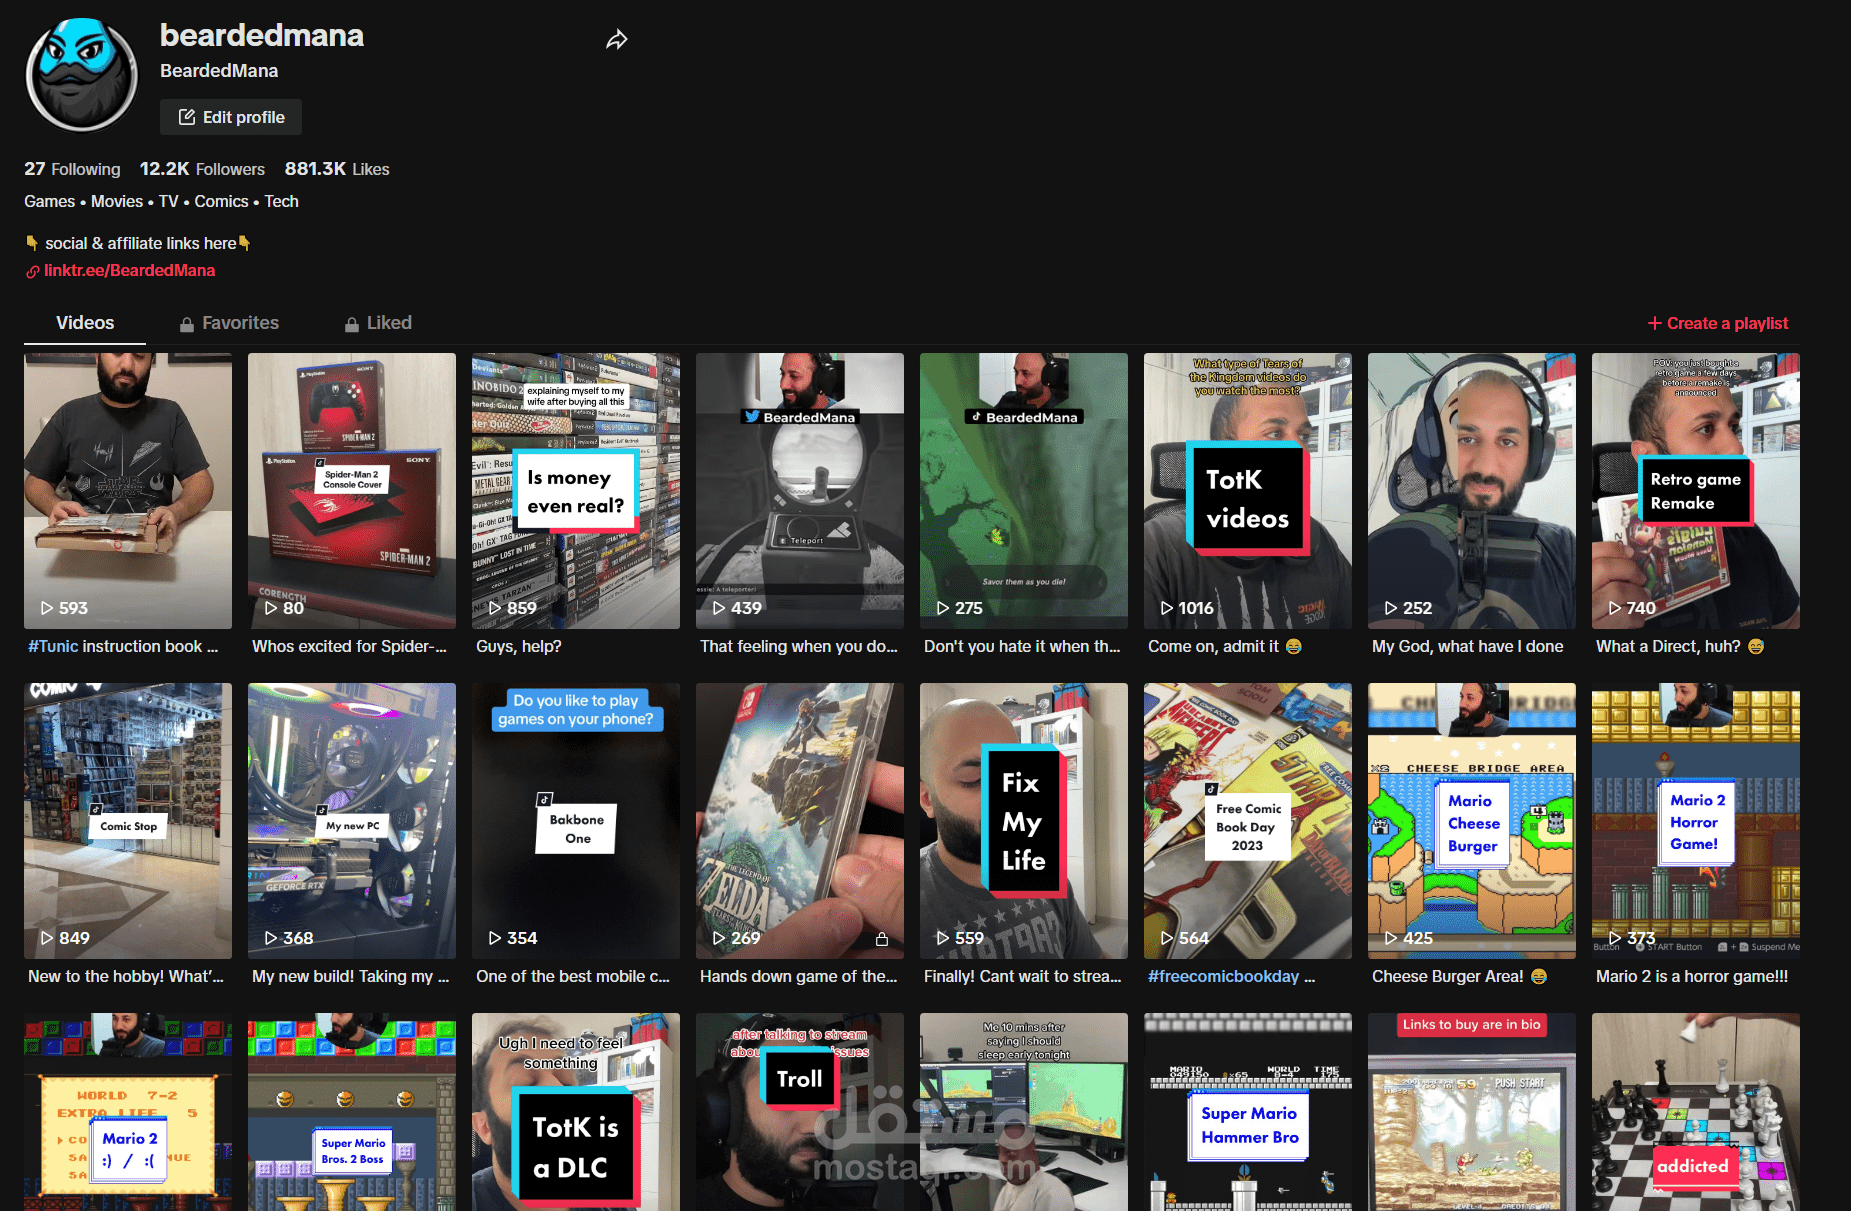Open the Comic Stop video thumbnail
Viewport: 1851px width, 1211px height.
(x=128, y=821)
